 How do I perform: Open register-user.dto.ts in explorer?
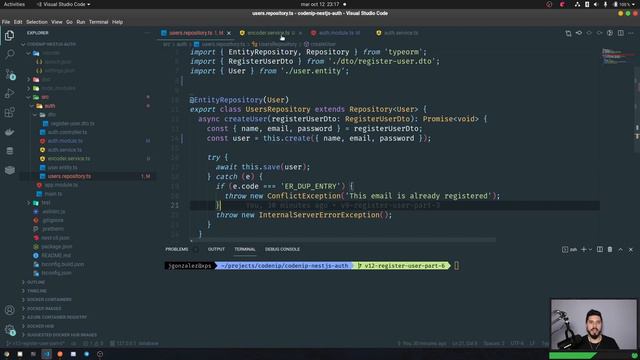tap(72, 123)
